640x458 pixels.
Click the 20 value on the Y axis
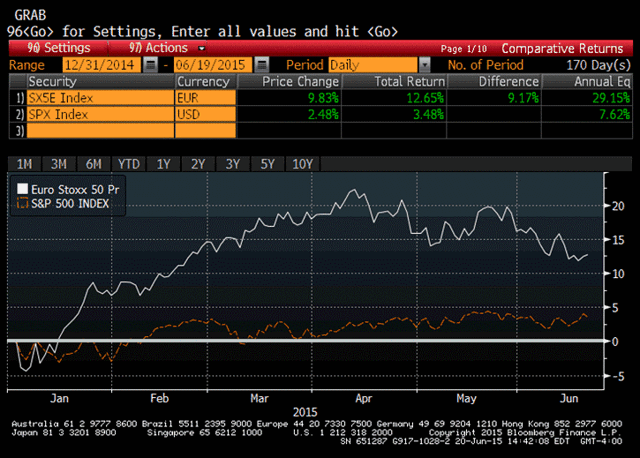pyautogui.click(x=618, y=206)
